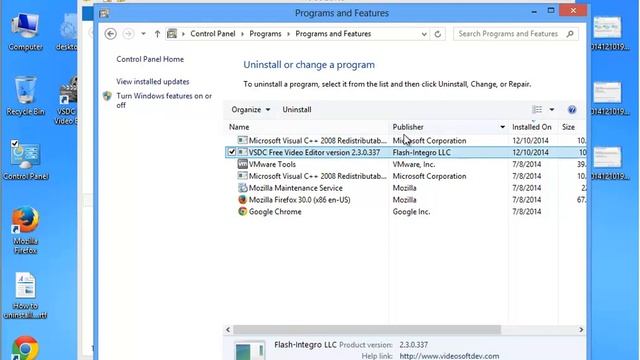Screen dimensions: 640x360
Task: Select Google Chrome in program list
Action: pos(275,211)
